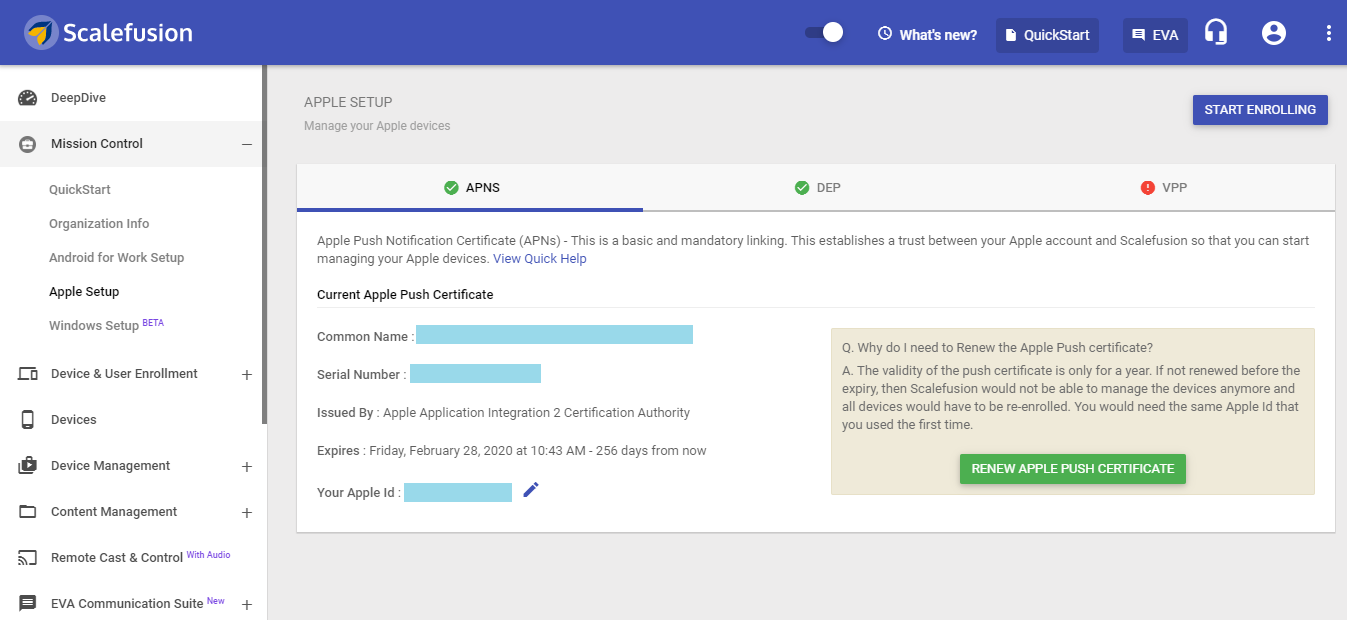The width and height of the screenshot is (1347, 620).
Task: Click the Devices phone icon
Action: point(28,420)
